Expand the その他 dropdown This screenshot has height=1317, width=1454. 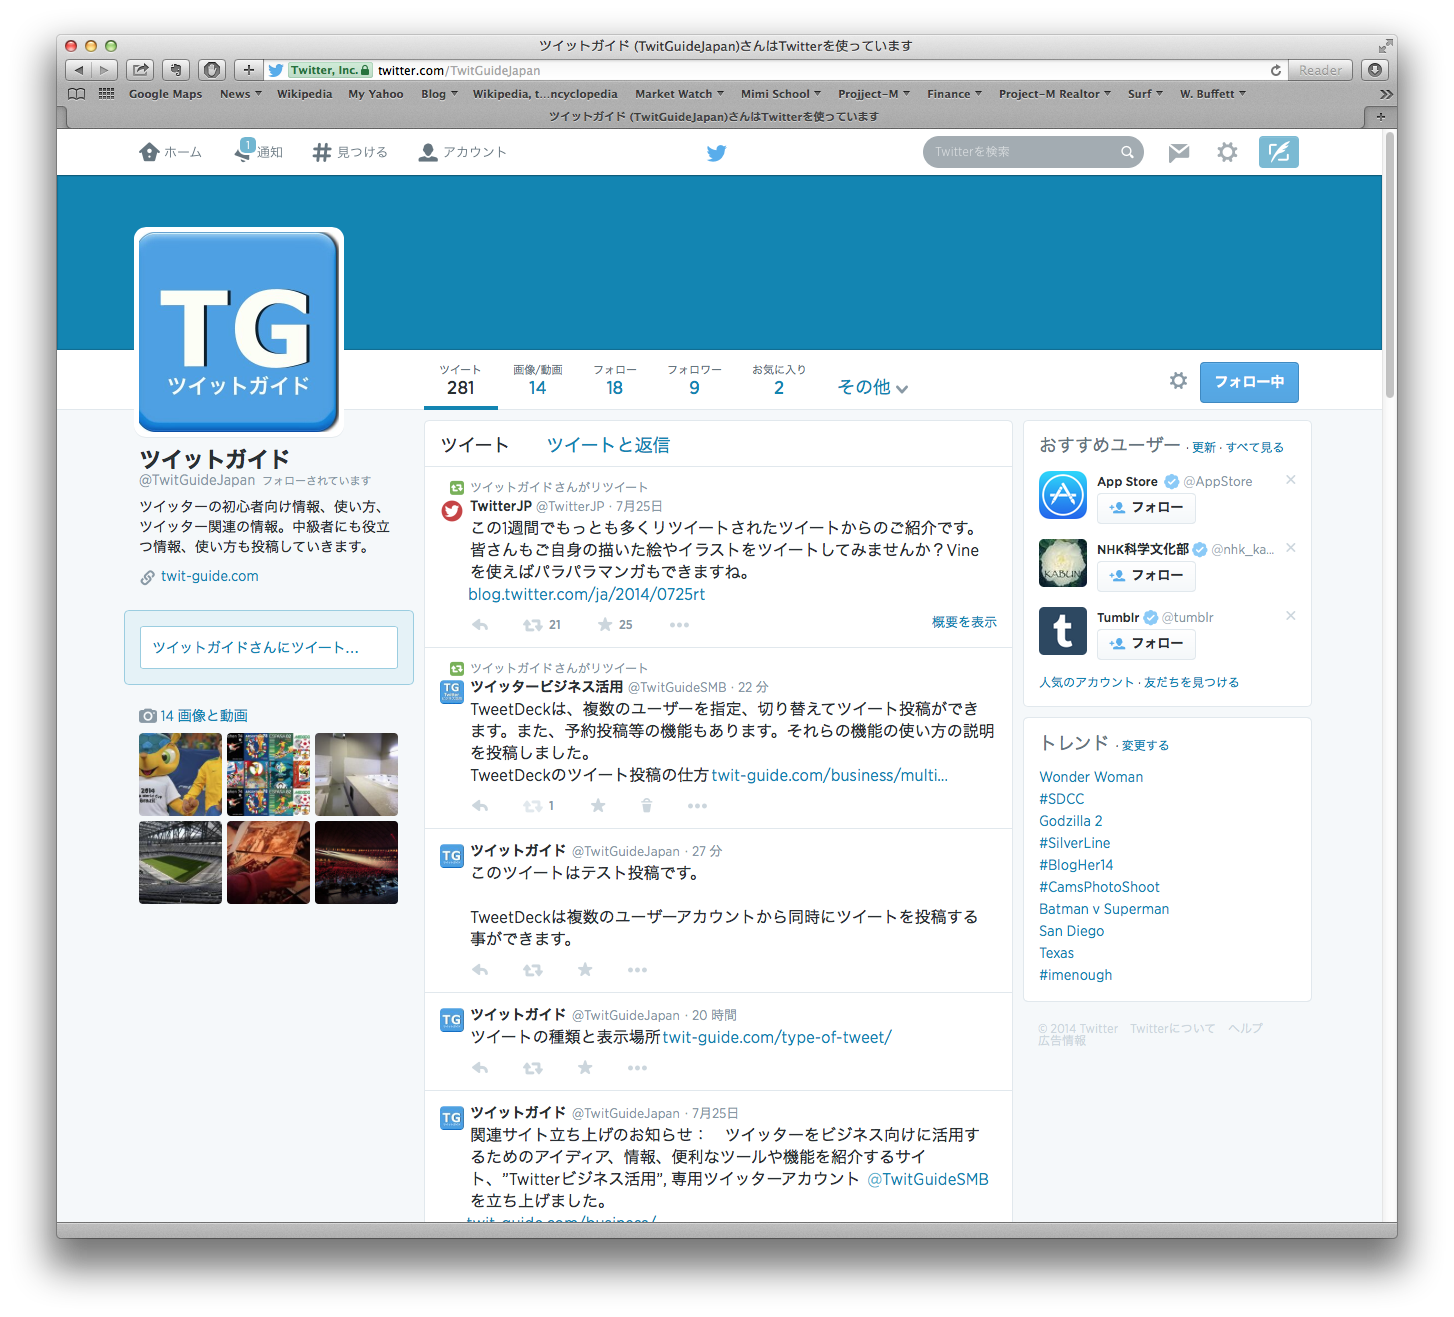(872, 387)
